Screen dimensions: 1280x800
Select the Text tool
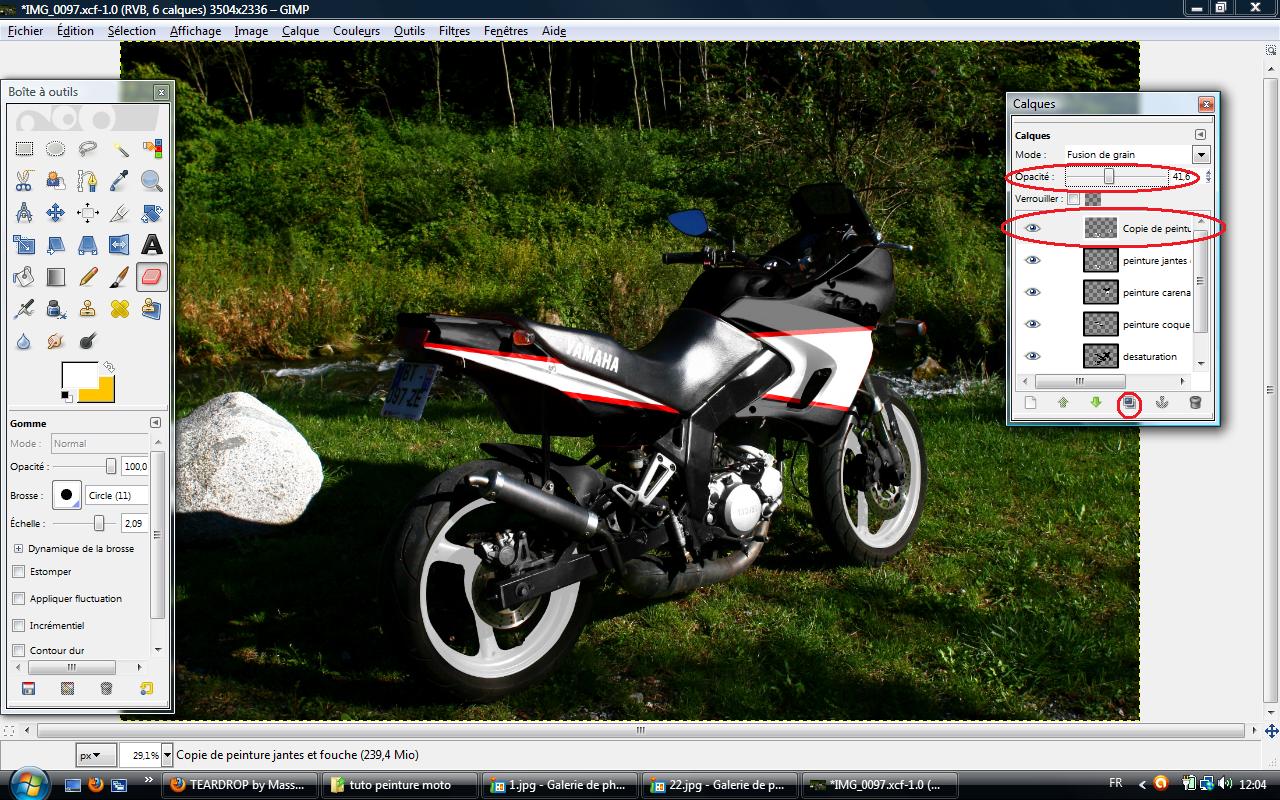[152, 245]
